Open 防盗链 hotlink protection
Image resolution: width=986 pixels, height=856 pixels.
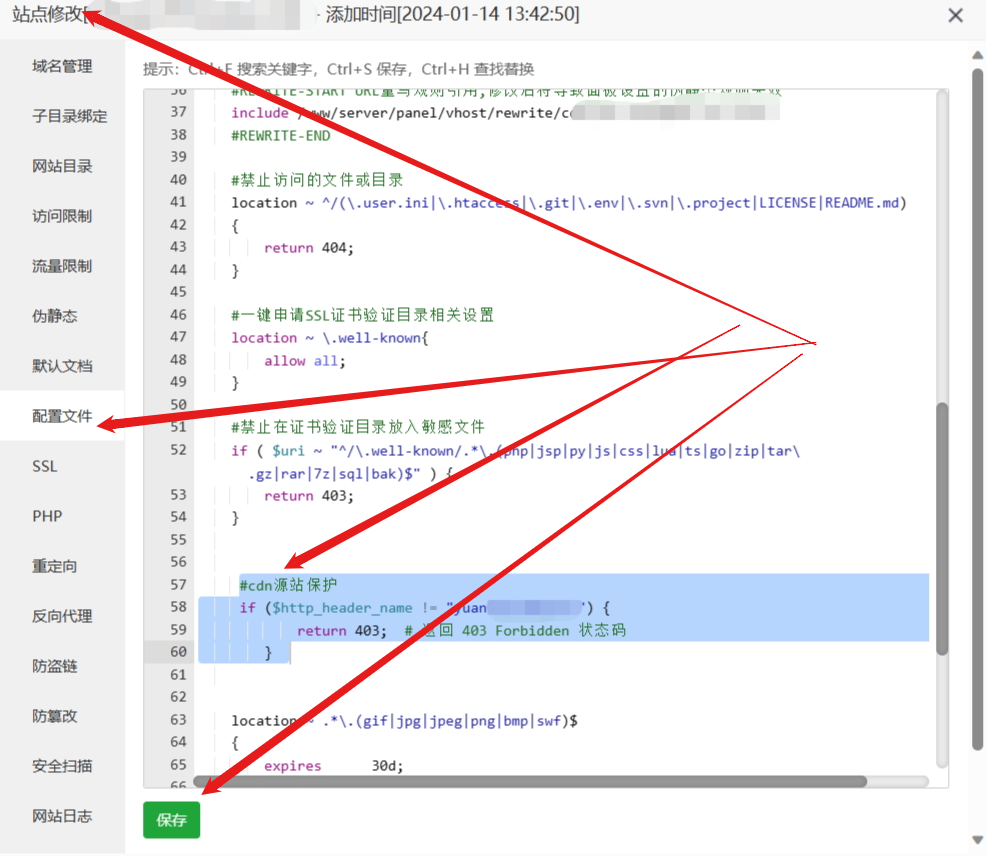pos(62,666)
